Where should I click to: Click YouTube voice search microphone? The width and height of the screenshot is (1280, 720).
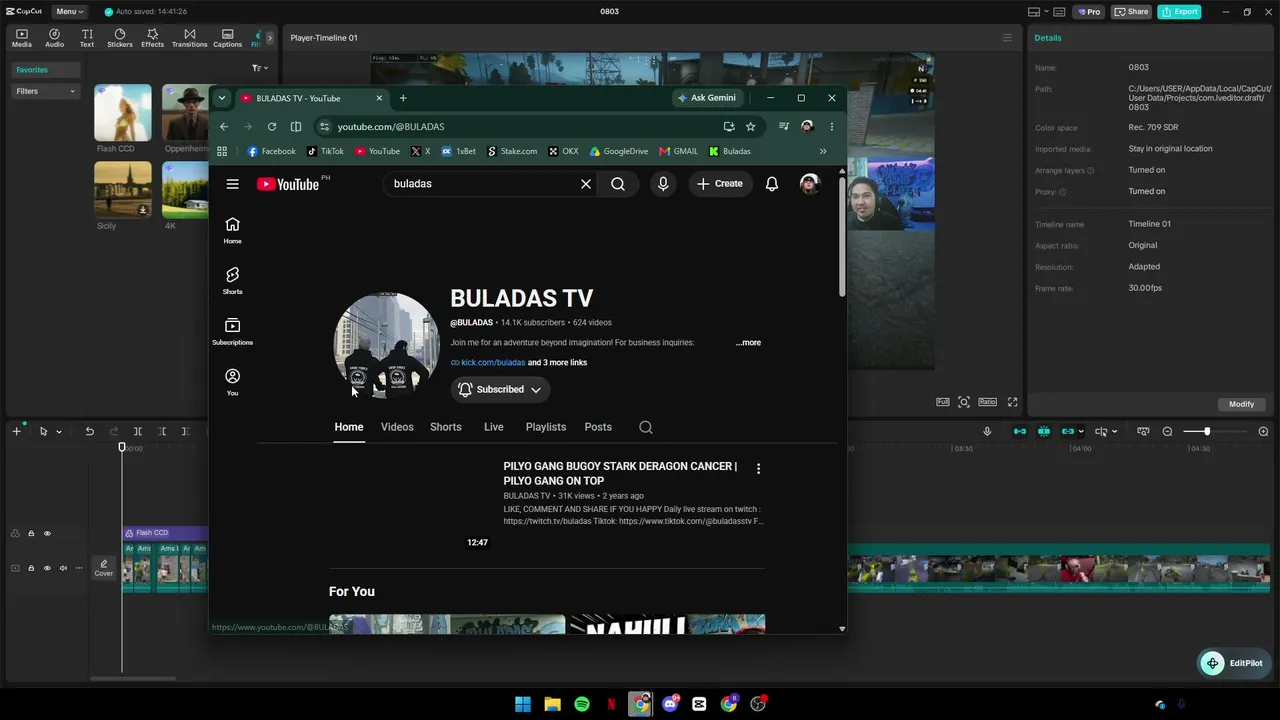(x=663, y=184)
